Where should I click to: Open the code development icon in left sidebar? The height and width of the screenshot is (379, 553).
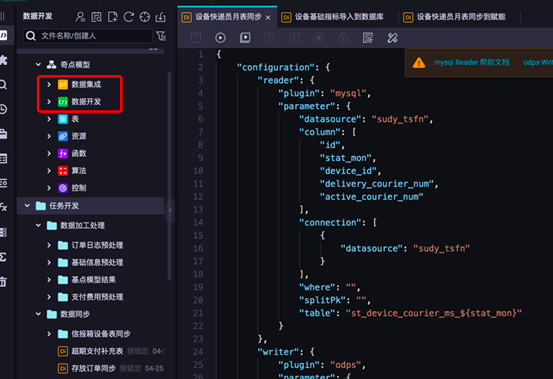4,35
